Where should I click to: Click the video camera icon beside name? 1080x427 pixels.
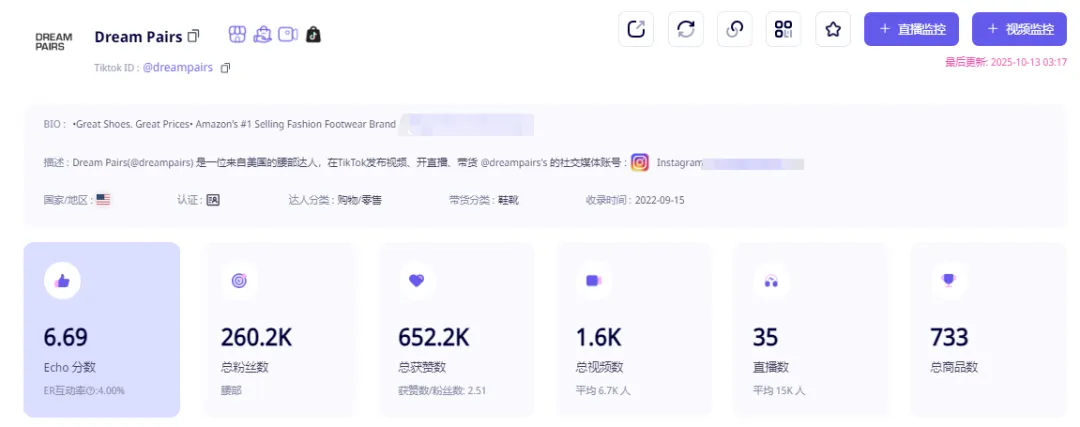coord(288,35)
